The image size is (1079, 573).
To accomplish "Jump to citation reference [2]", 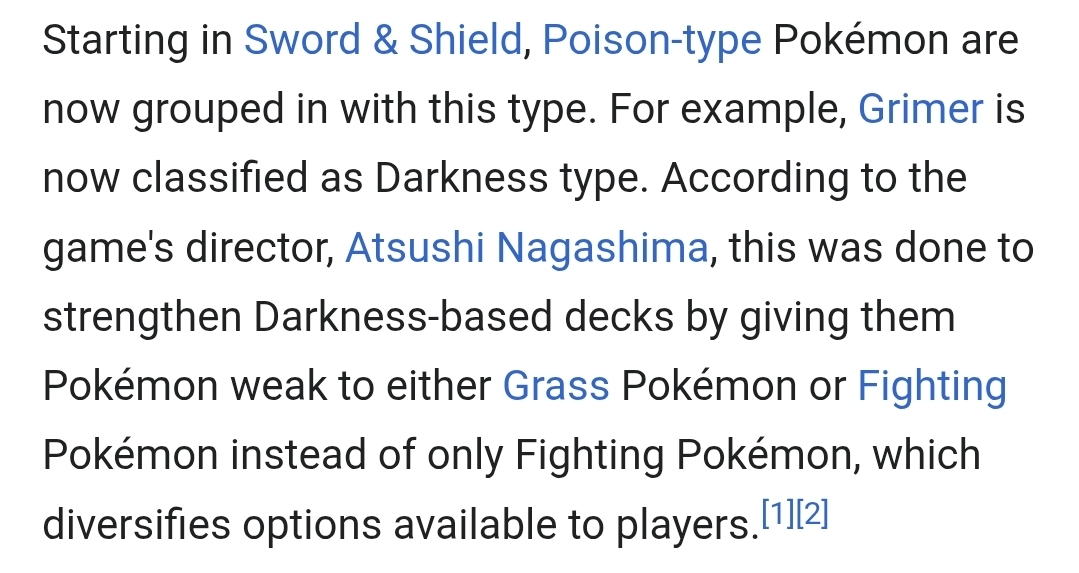I will coord(813,516).
